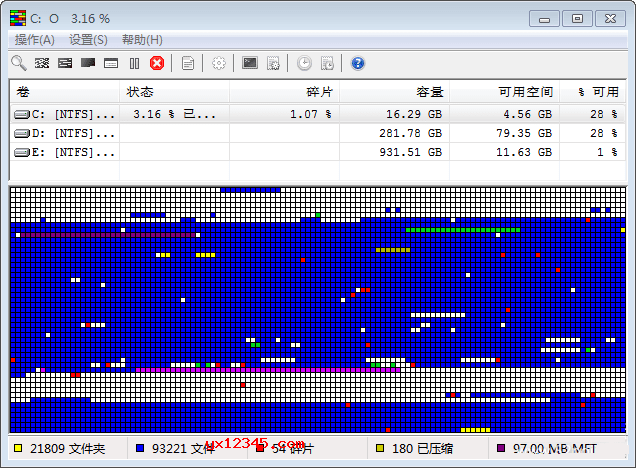Click the 11.63 GB free space cell

[x=504, y=152]
